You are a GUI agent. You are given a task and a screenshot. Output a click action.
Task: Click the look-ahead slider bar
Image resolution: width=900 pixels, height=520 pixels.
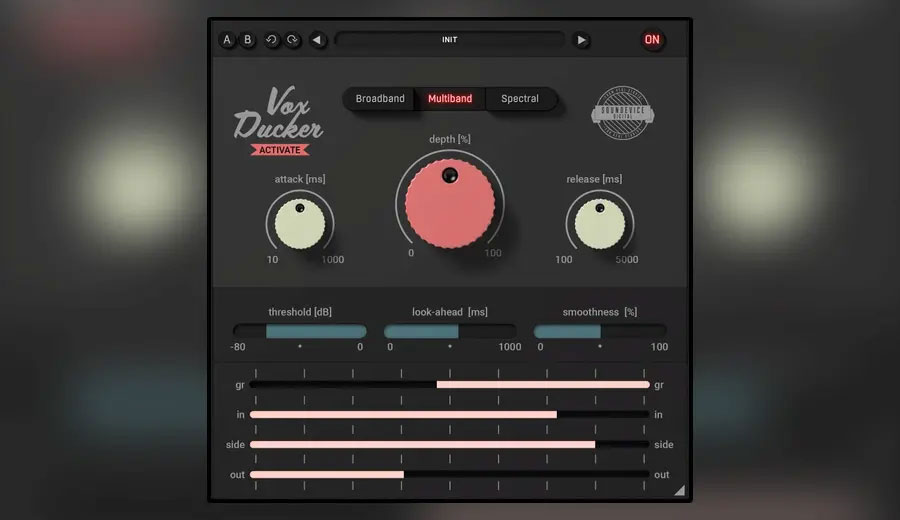(450, 331)
